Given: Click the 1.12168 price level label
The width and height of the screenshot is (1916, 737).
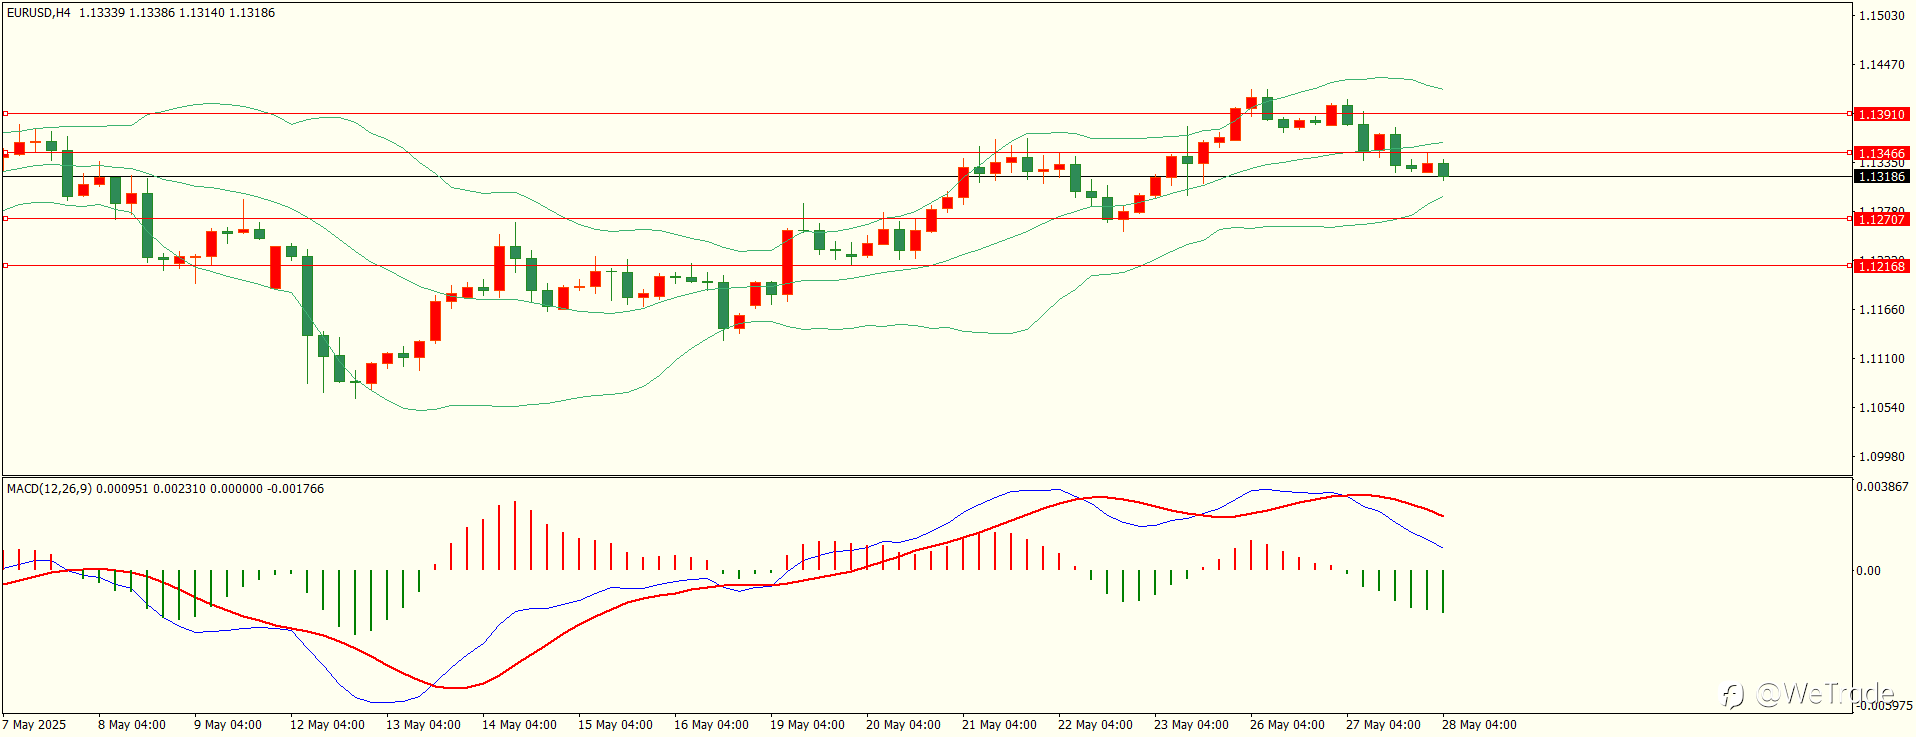Looking at the screenshot, I should [x=1881, y=265].
